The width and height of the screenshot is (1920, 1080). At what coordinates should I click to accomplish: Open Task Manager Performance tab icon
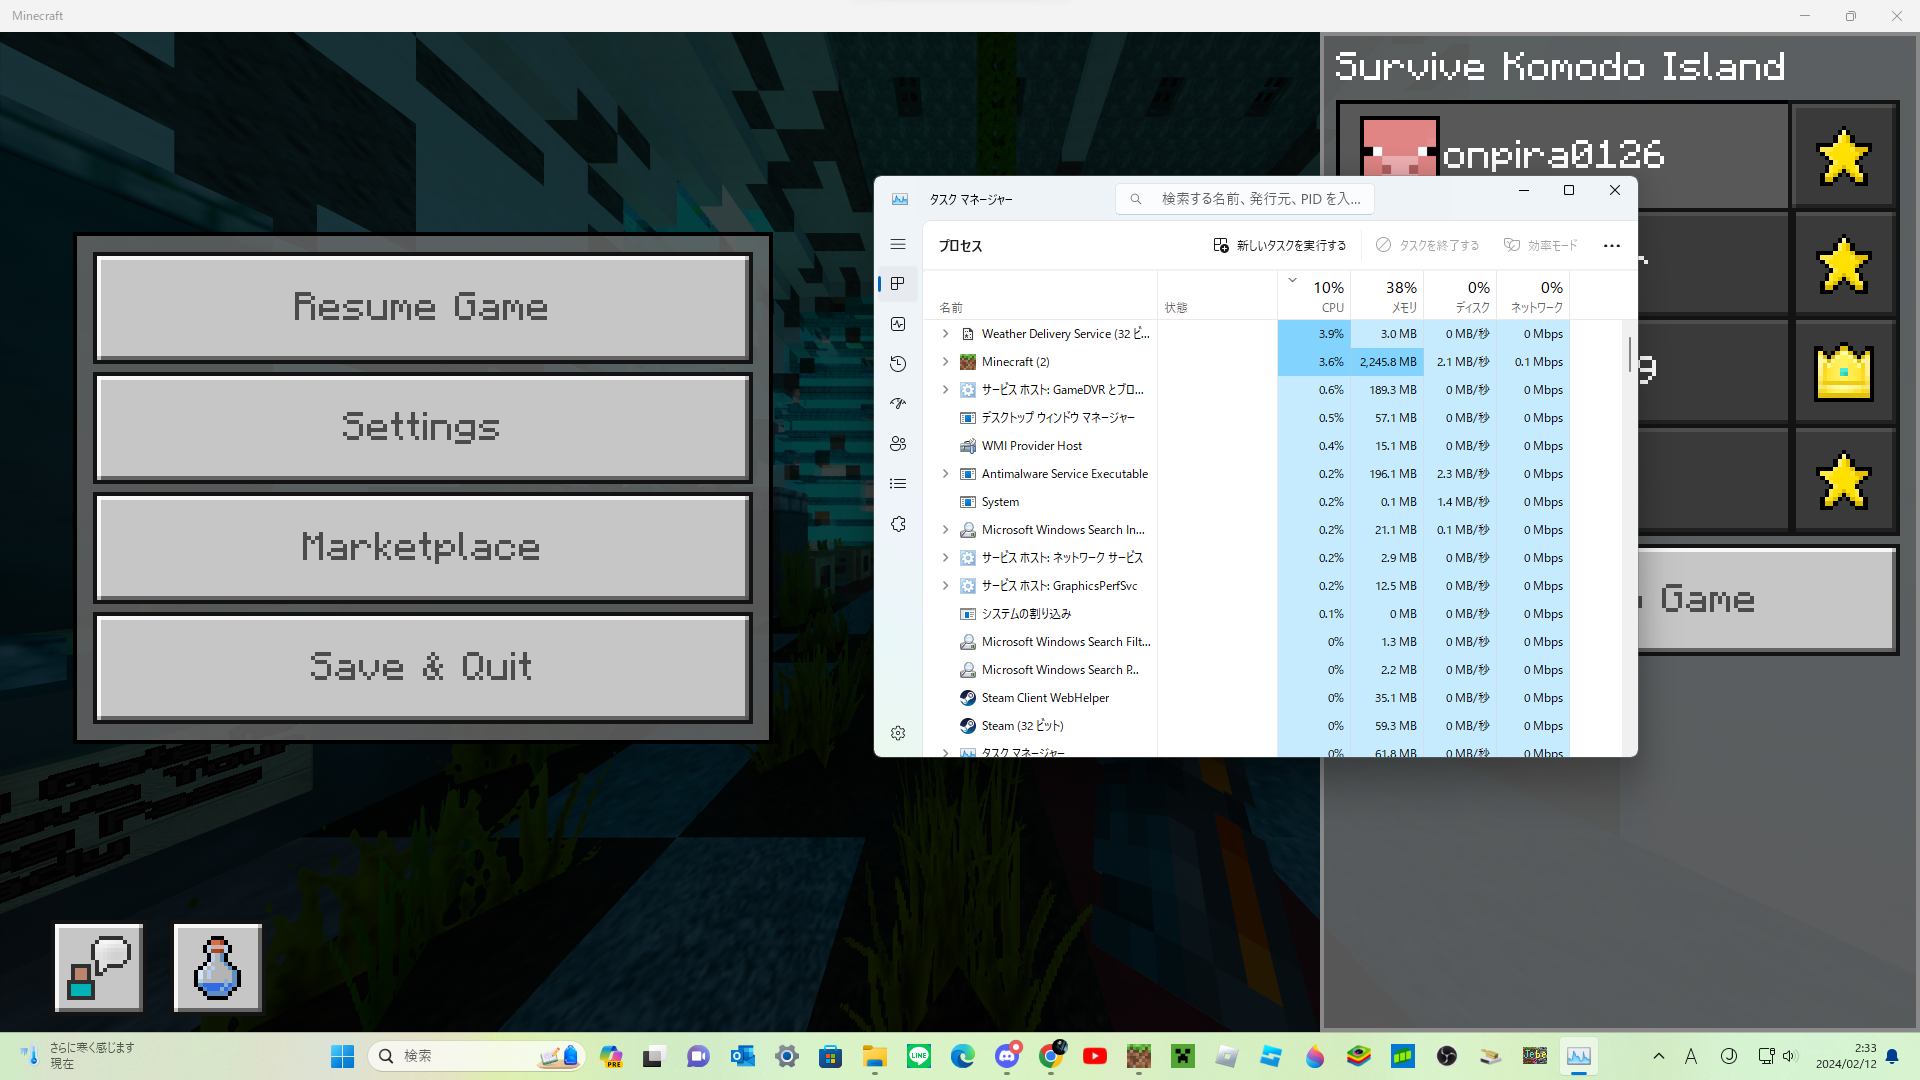898,324
